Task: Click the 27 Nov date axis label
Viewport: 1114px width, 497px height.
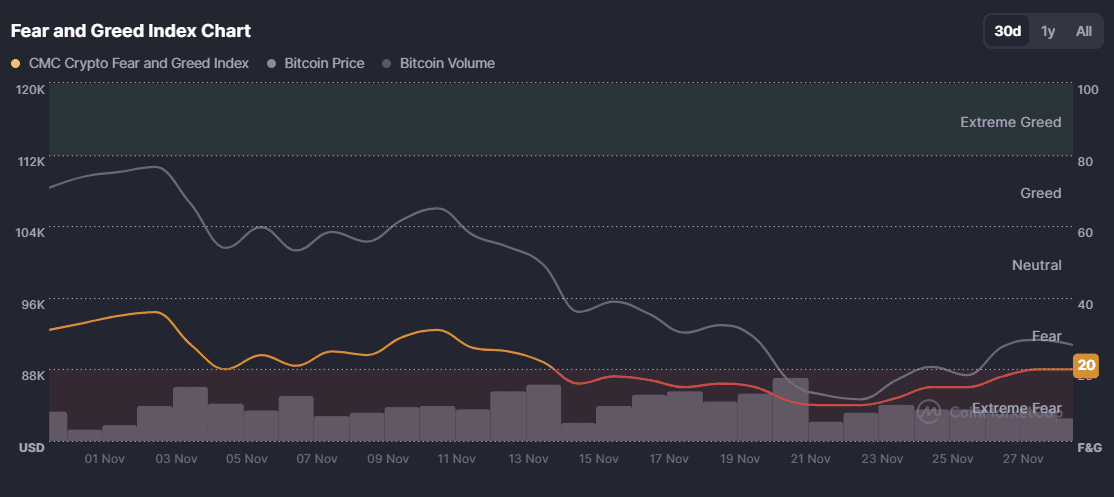Action: (1023, 459)
